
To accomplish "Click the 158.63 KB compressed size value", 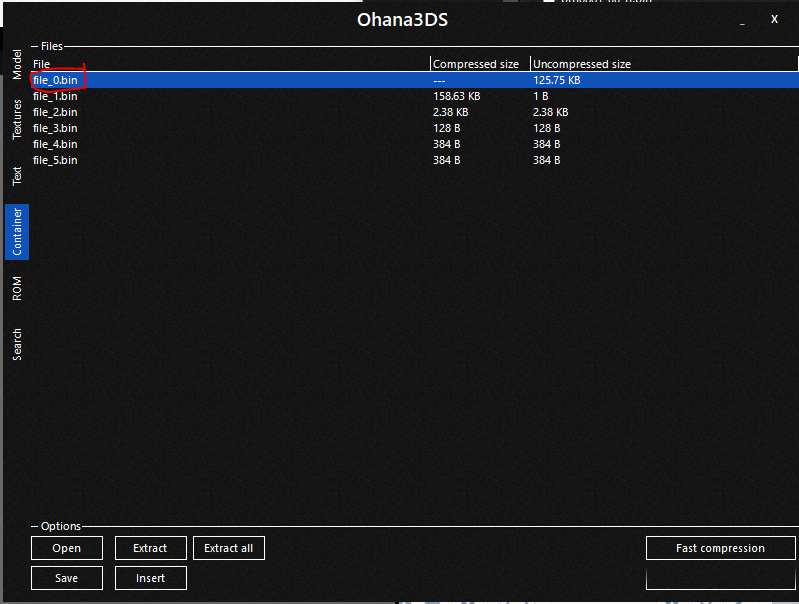I will (x=457, y=96).
